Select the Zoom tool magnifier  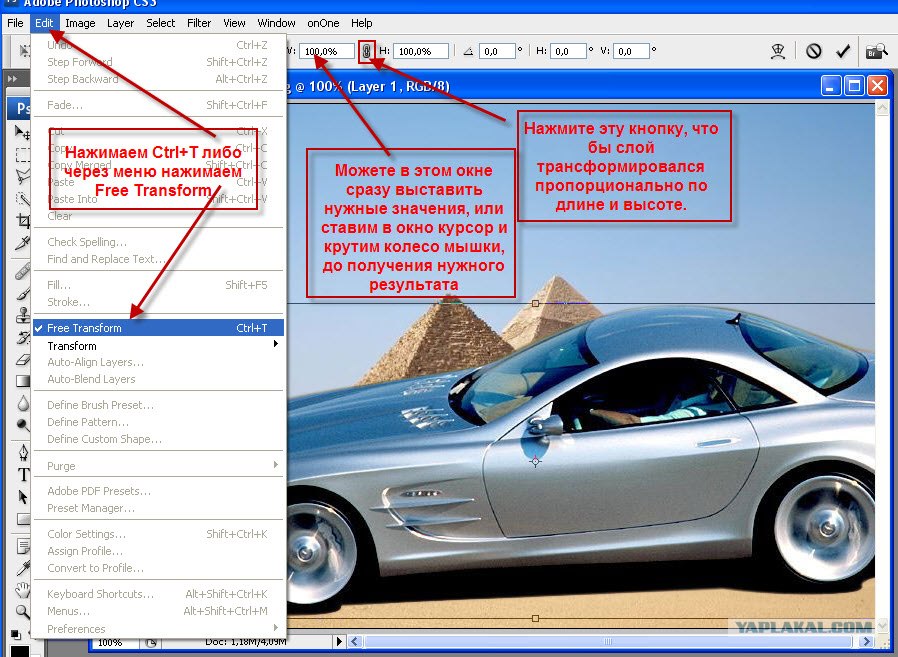pos(23,612)
